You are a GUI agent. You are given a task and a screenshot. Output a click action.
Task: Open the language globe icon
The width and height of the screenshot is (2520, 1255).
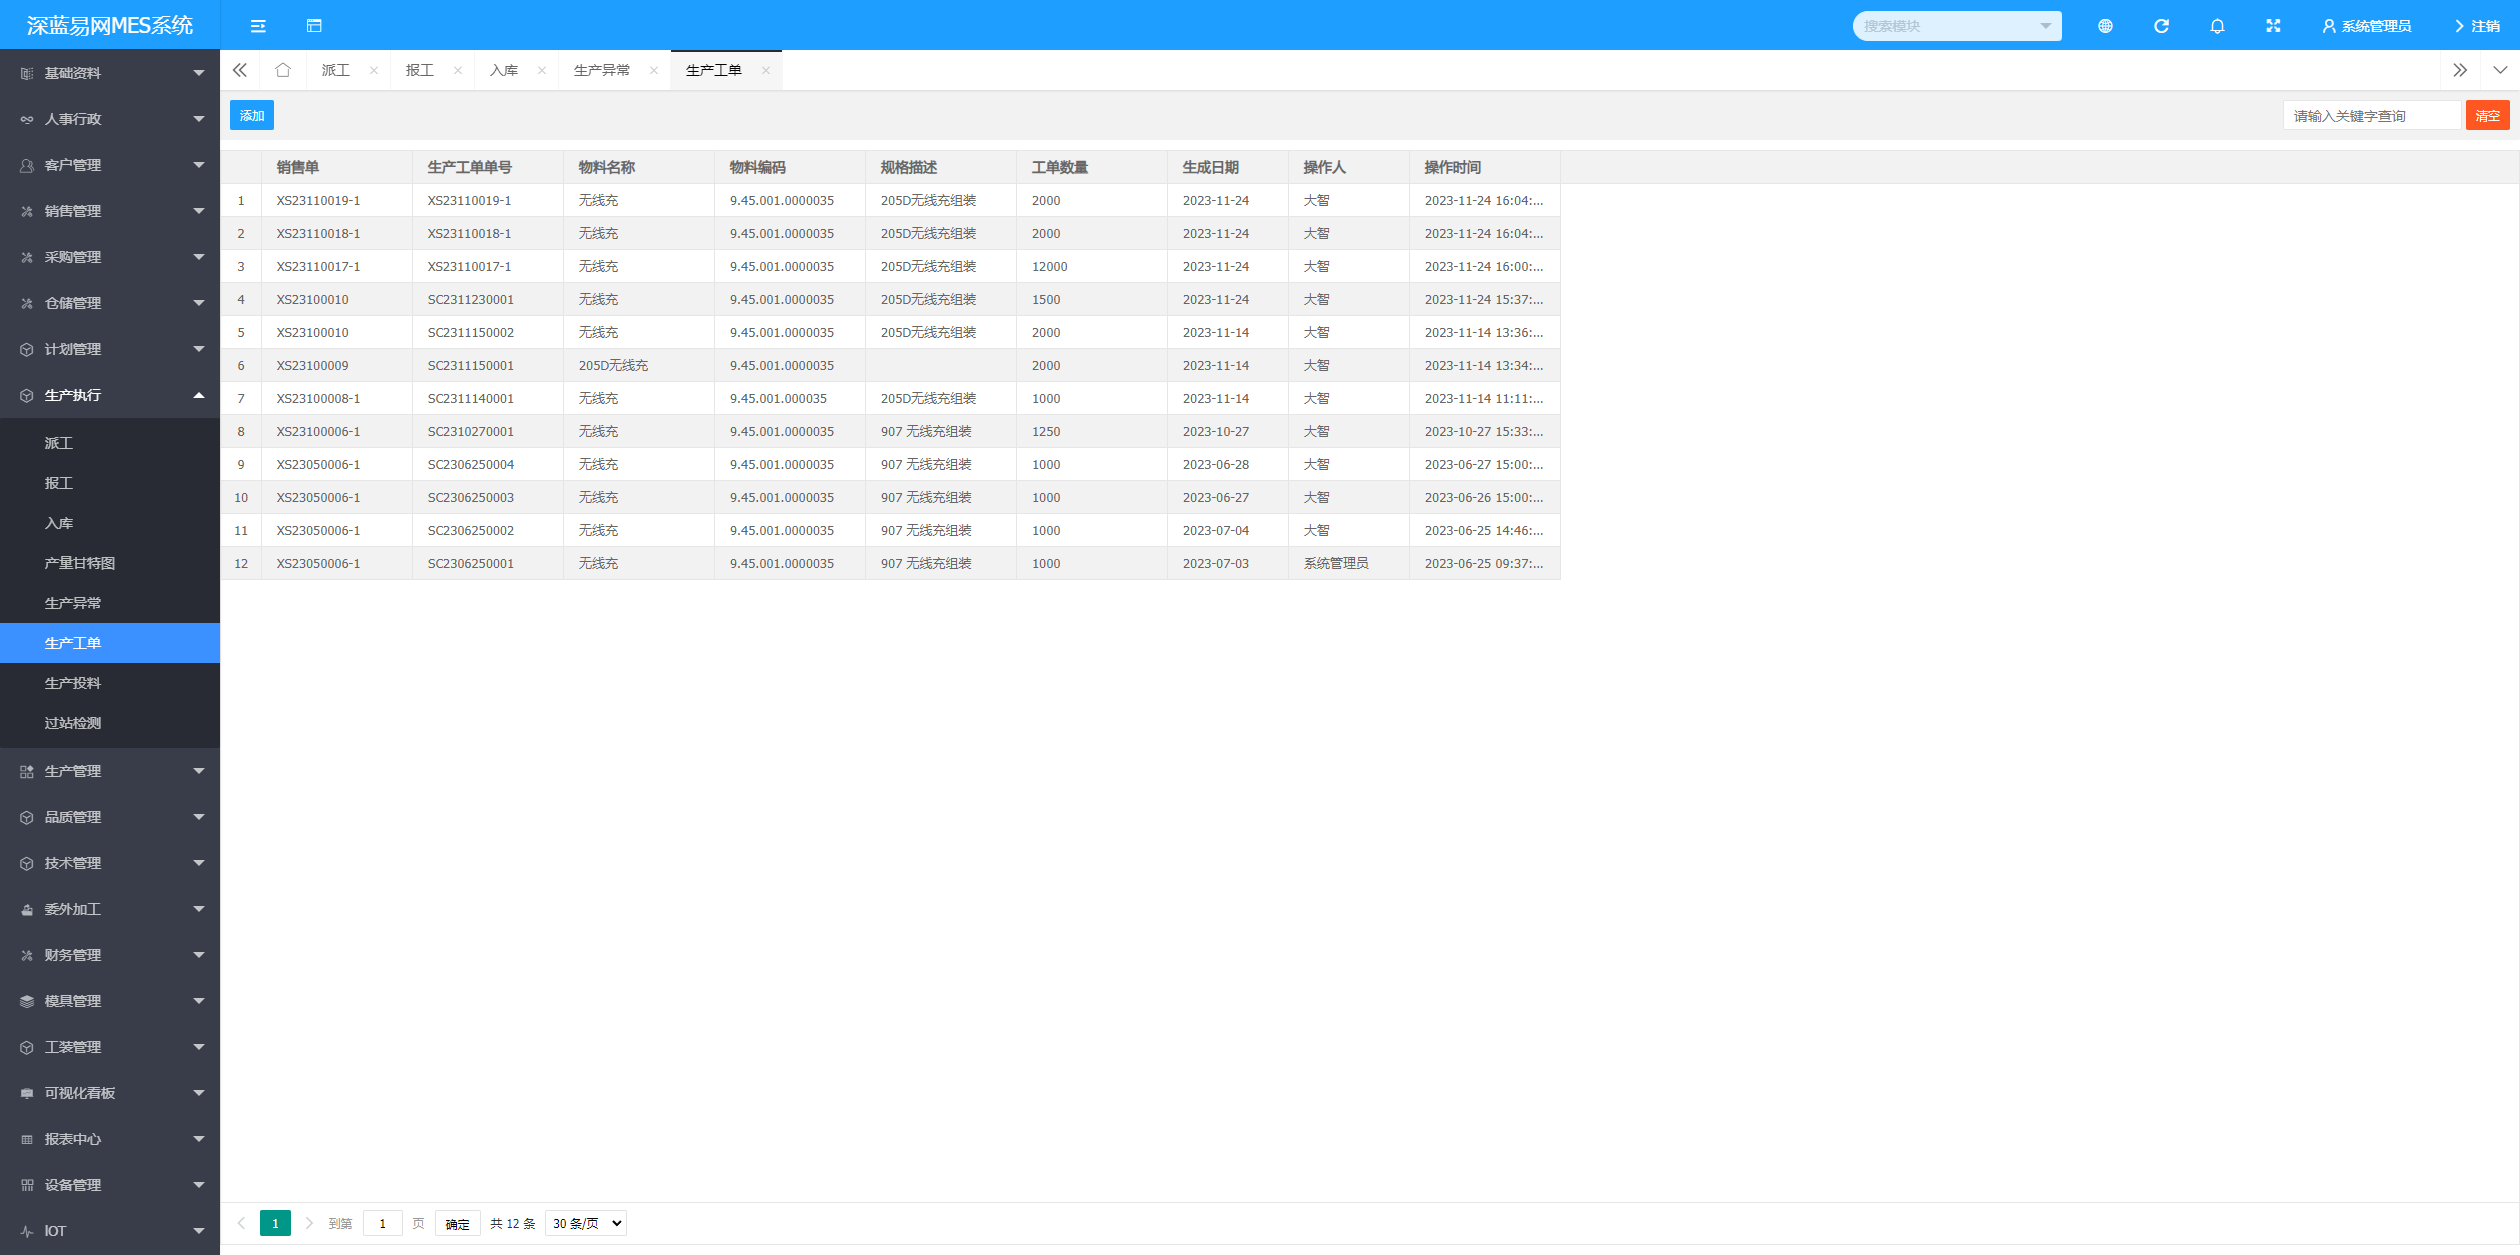[2105, 26]
